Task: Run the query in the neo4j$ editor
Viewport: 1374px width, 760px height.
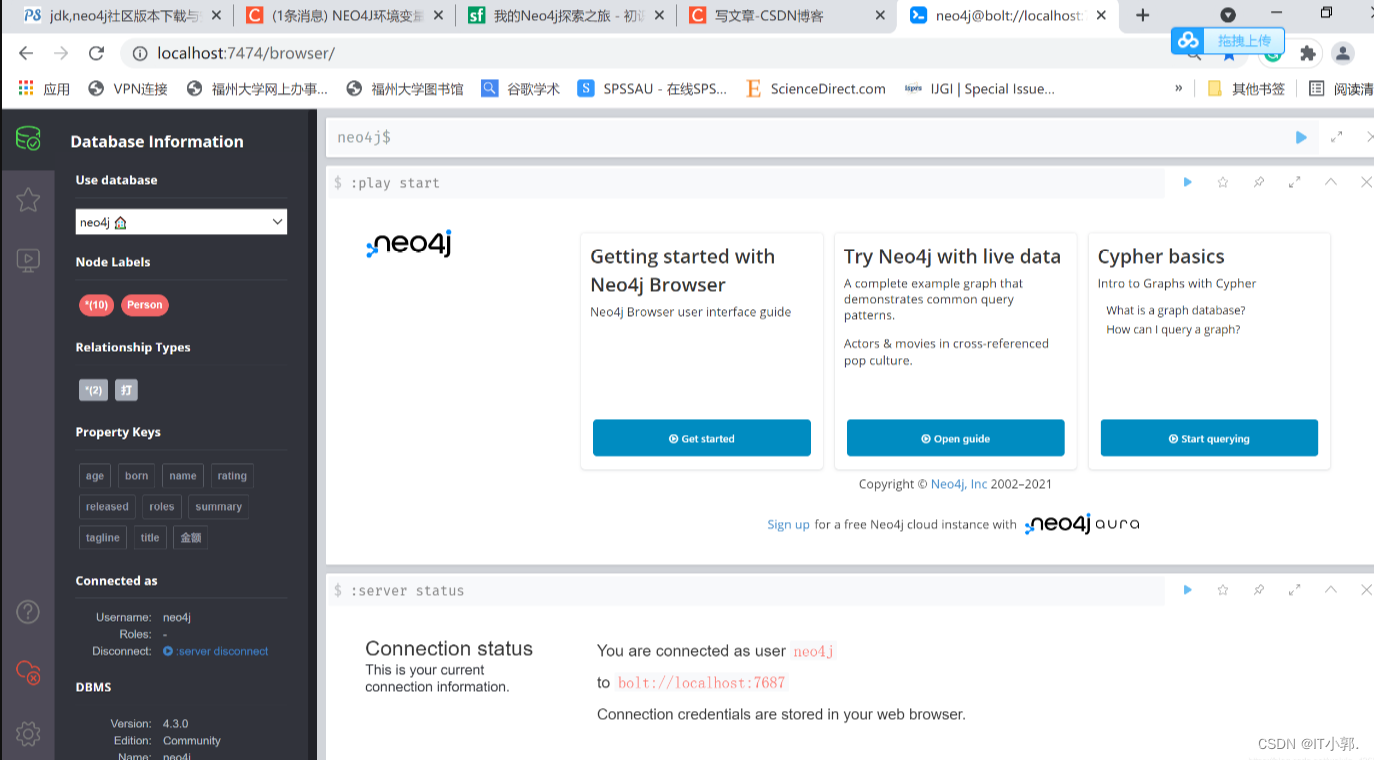Action: point(1301,137)
